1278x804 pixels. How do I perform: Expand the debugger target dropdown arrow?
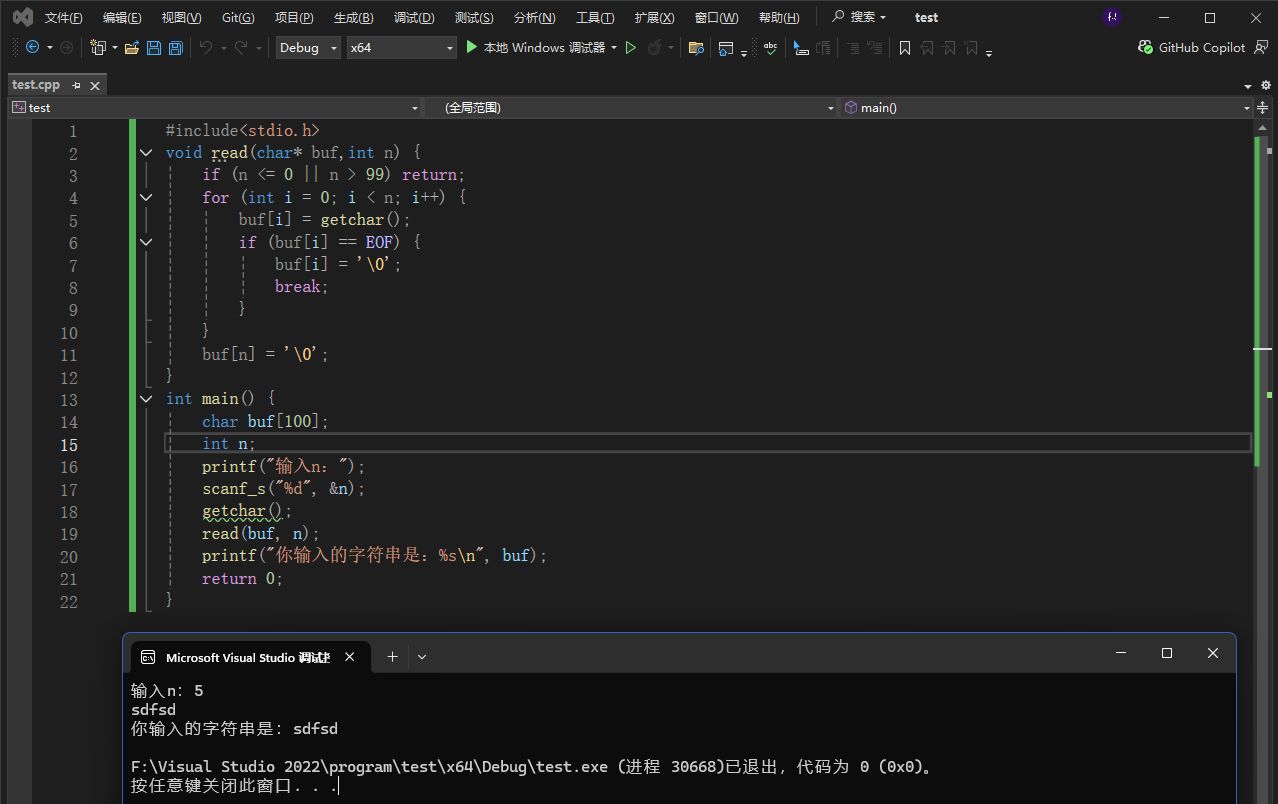point(614,47)
